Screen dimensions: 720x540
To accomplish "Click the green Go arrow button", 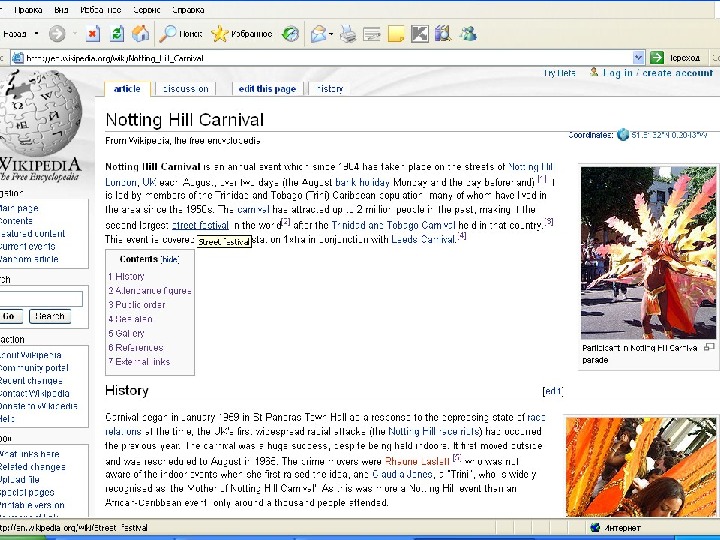I will click(x=657, y=58).
